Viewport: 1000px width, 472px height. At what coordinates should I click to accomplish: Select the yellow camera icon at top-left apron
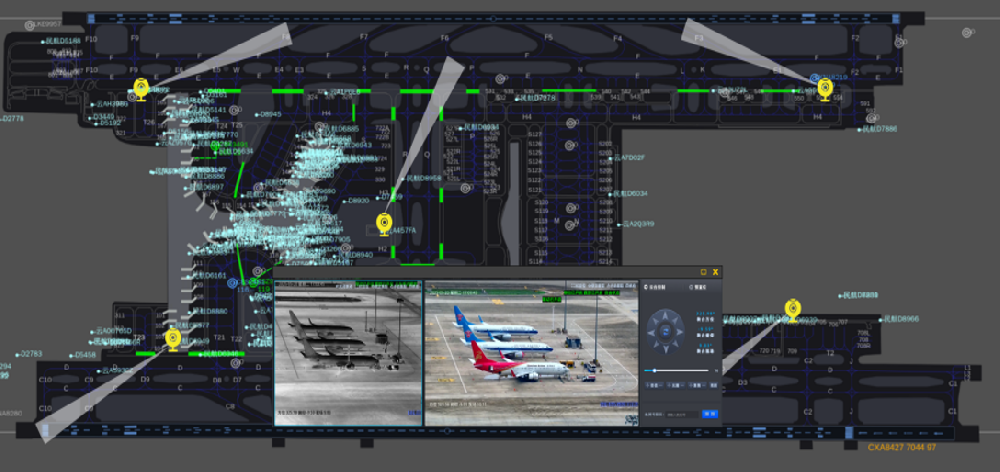click(x=141, y=88)
